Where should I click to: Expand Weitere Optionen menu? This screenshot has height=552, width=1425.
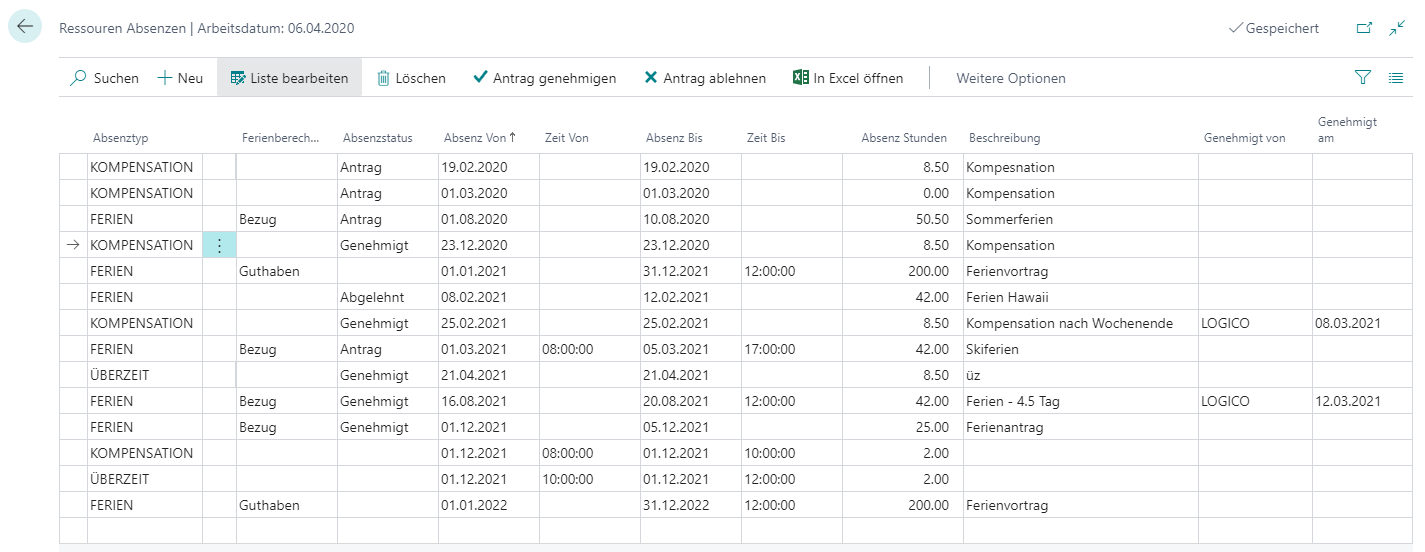pyautogui.click(x=1011, y=78)
